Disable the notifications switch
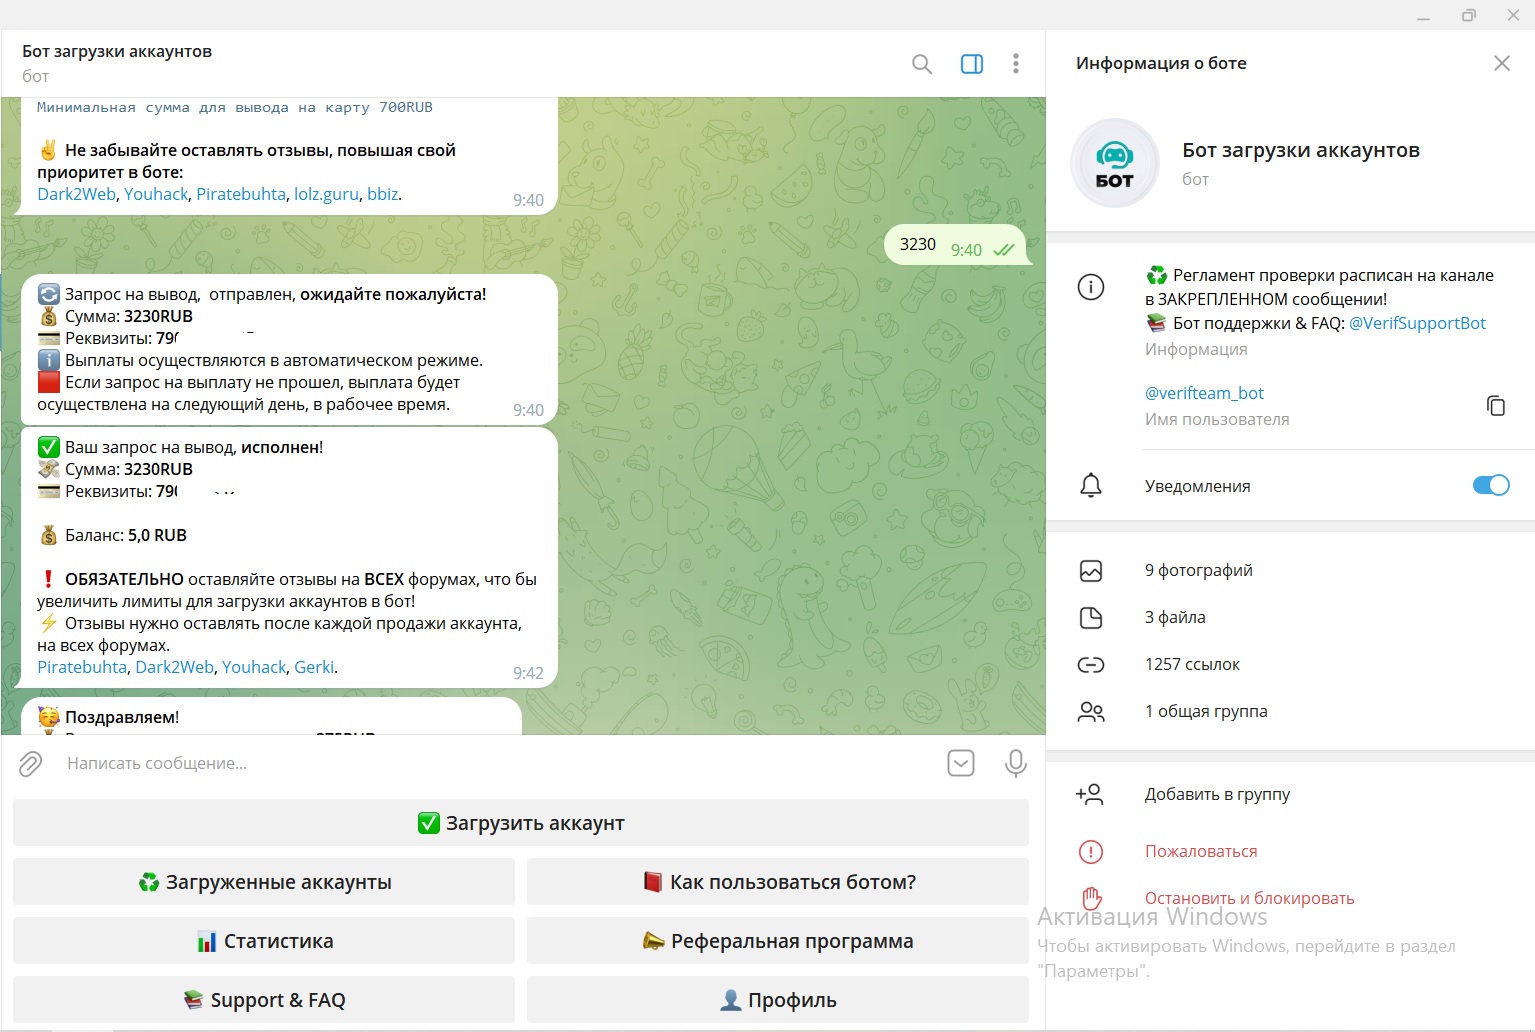The width and height of the screenshot is (1535, 1032). 1490,485
